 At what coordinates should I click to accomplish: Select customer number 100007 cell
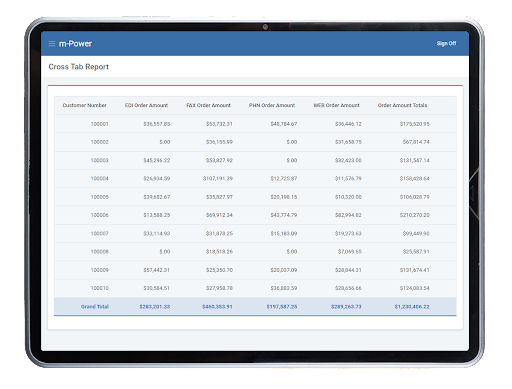[100, 234]
